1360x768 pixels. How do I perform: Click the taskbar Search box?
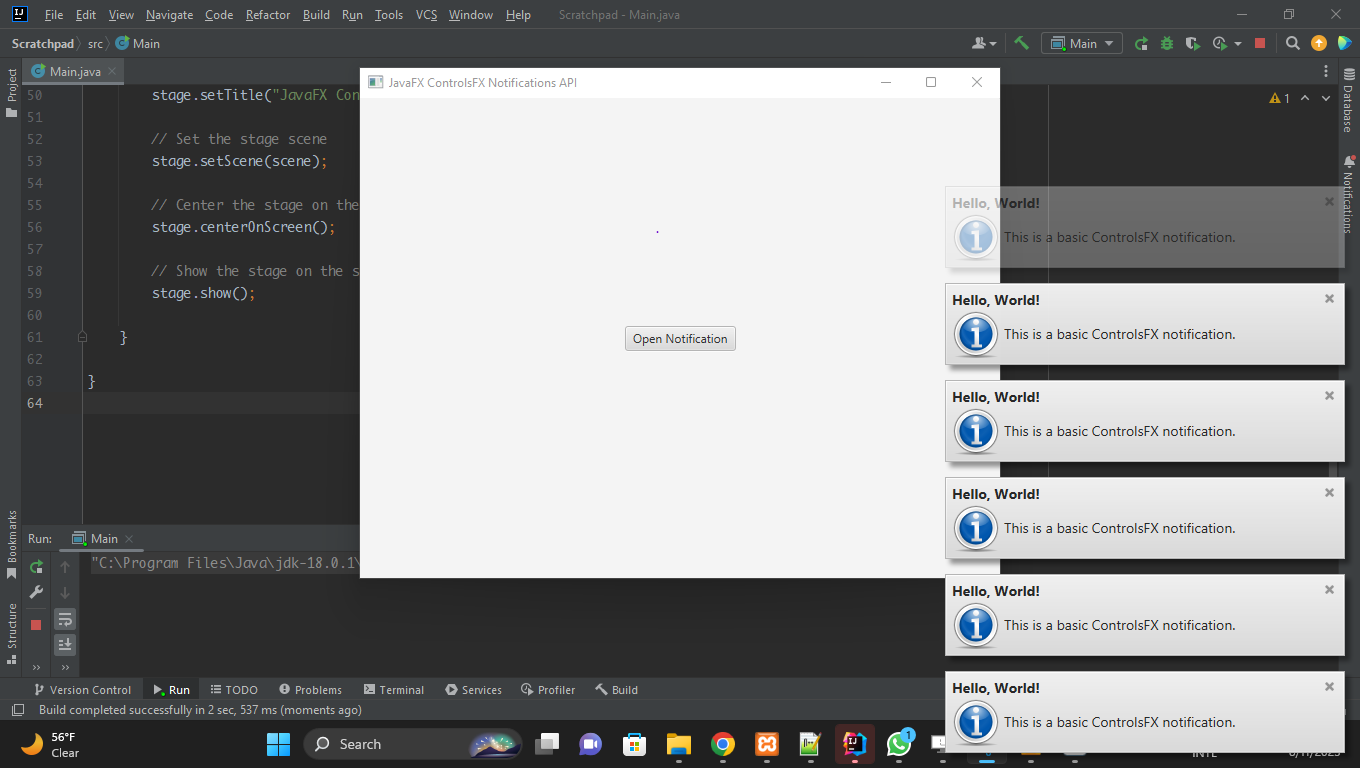412,744
